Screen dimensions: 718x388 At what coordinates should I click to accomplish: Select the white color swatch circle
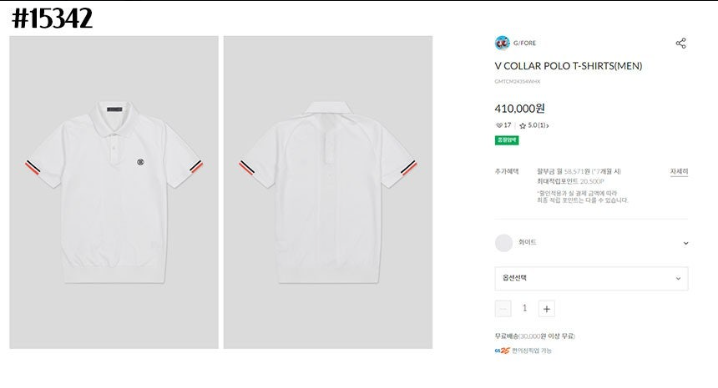[x=504, y=243]
